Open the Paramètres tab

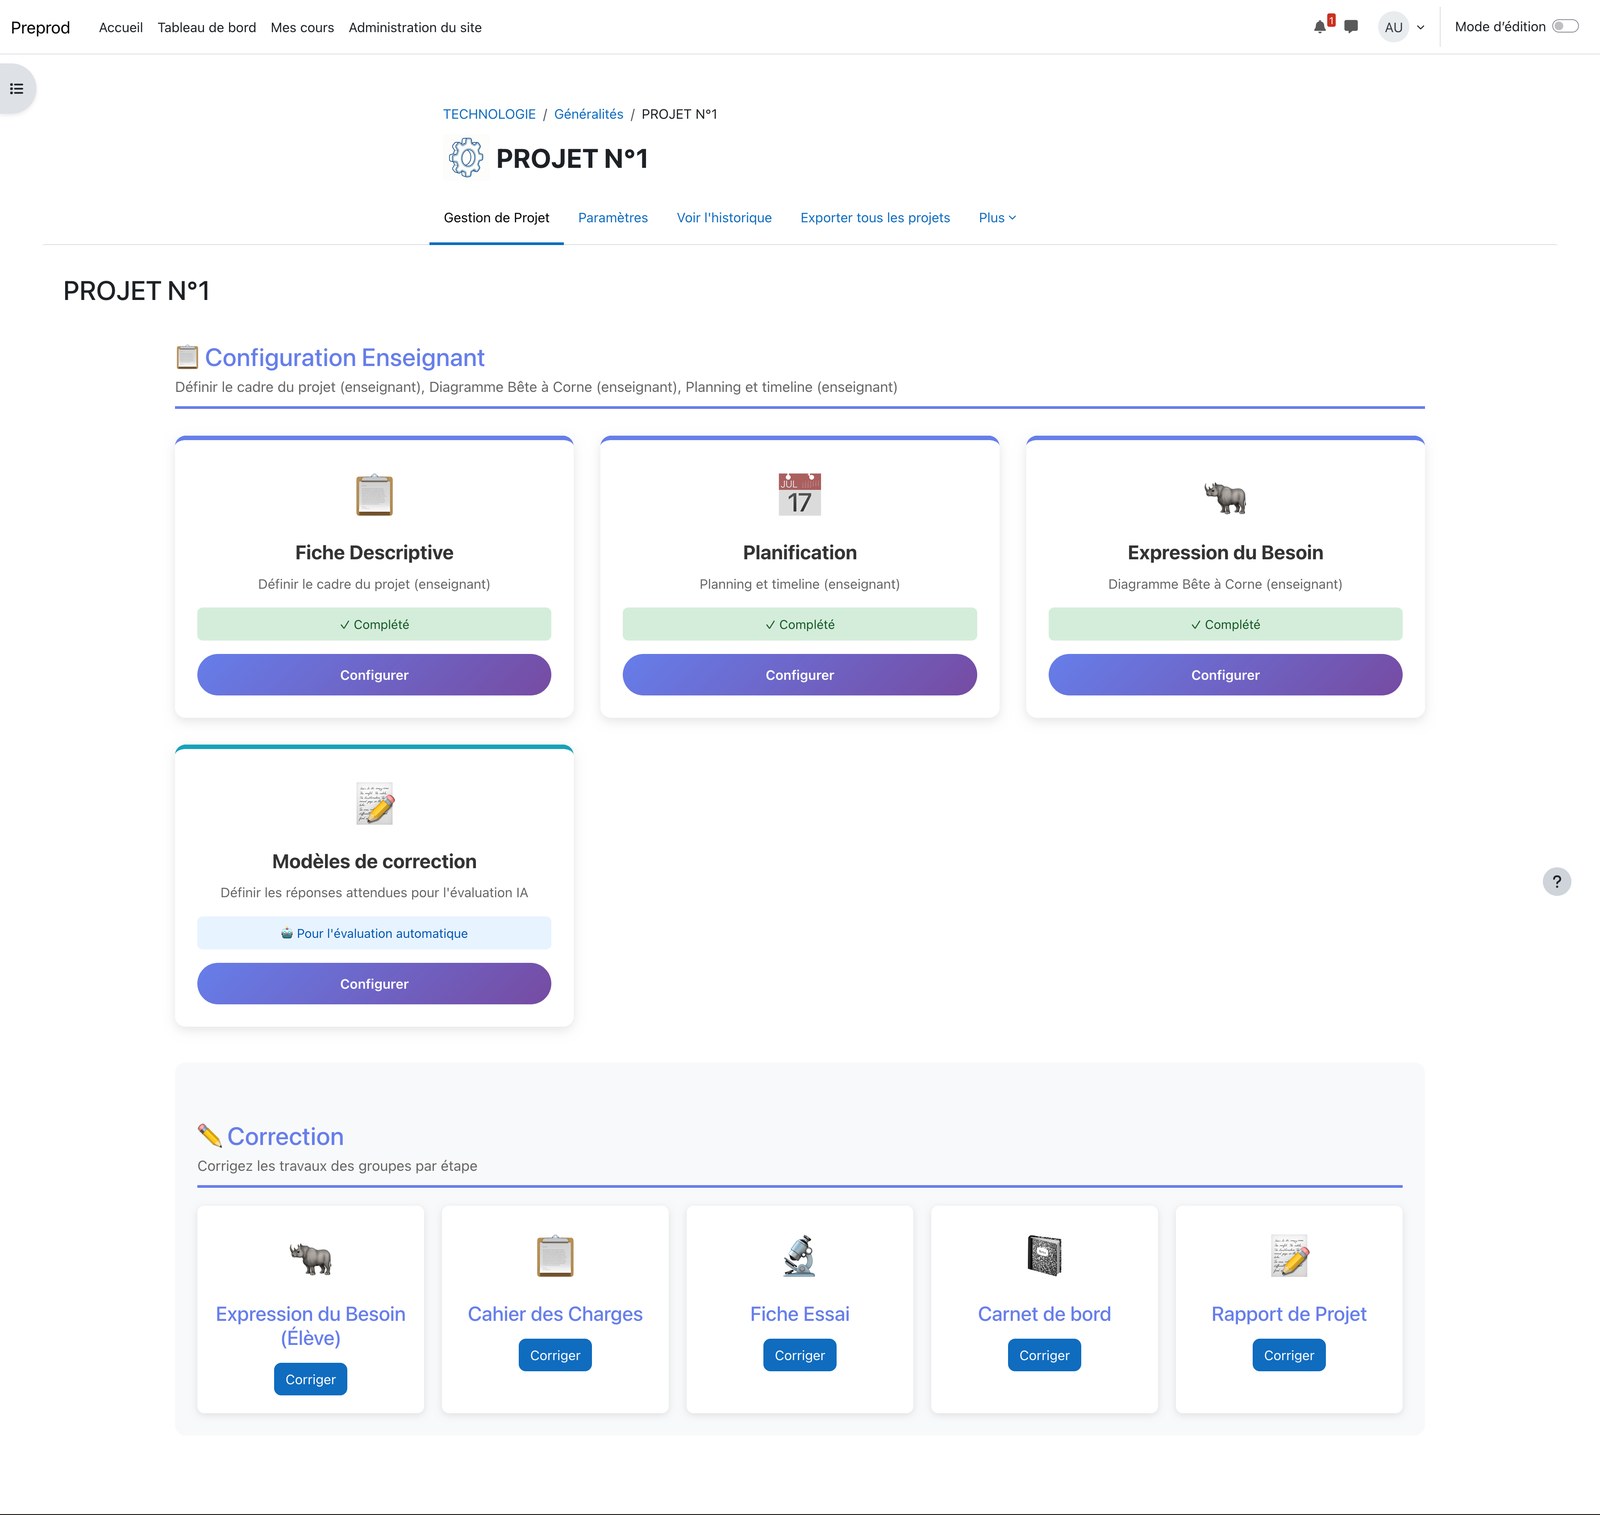pyautogui.click(x=613, y=218)
